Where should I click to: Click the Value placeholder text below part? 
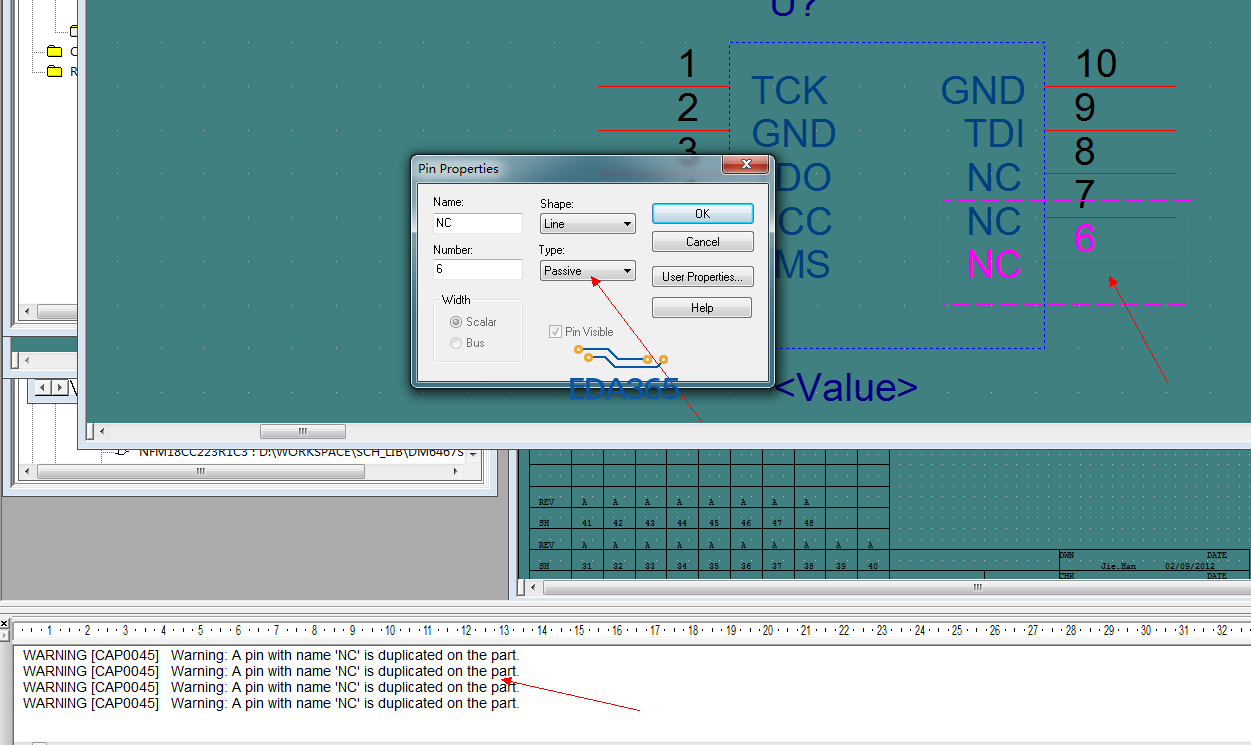point(845,388)
